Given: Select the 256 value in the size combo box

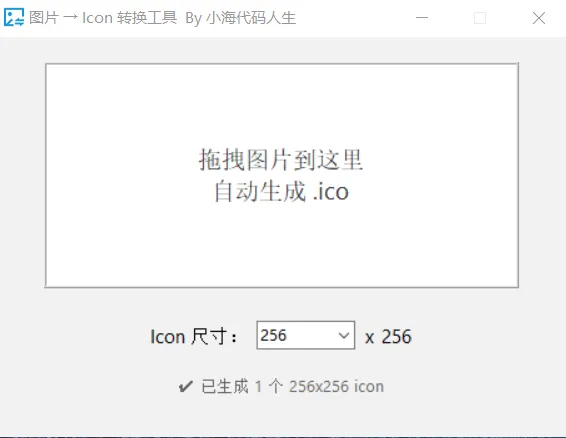Looking at the screenshot, I should pyautogui.click(x=274, y=335).
